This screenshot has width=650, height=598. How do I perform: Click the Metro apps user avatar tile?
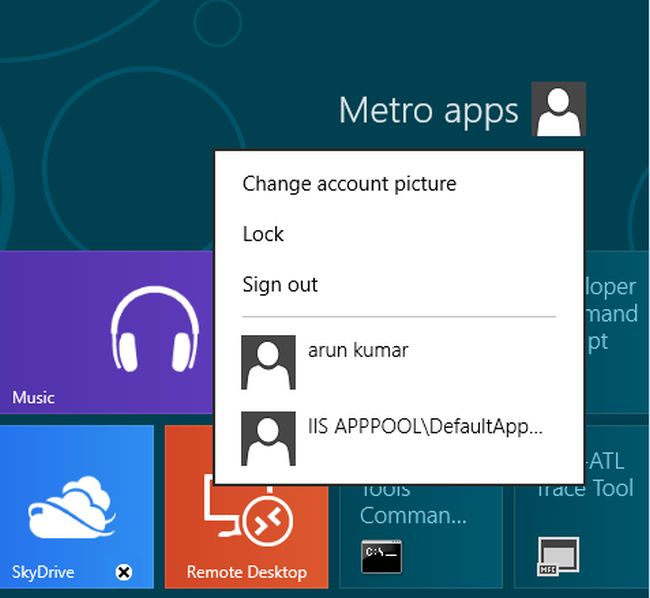[x=558, y=109]
